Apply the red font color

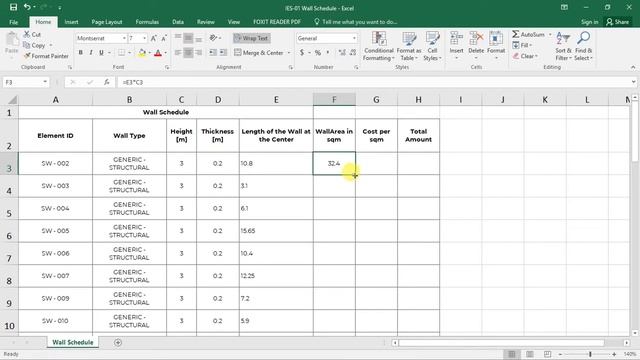point(158,53)
